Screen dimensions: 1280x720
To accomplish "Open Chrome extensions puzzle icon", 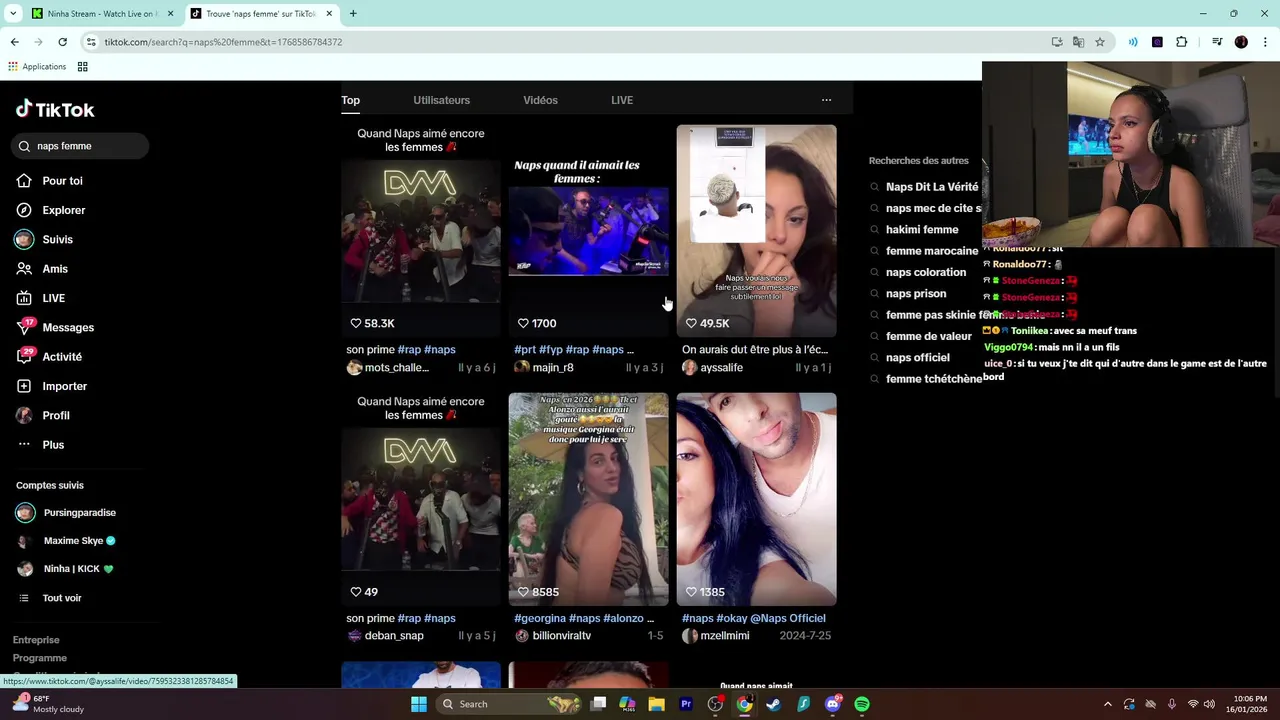I will [1181, 42].
